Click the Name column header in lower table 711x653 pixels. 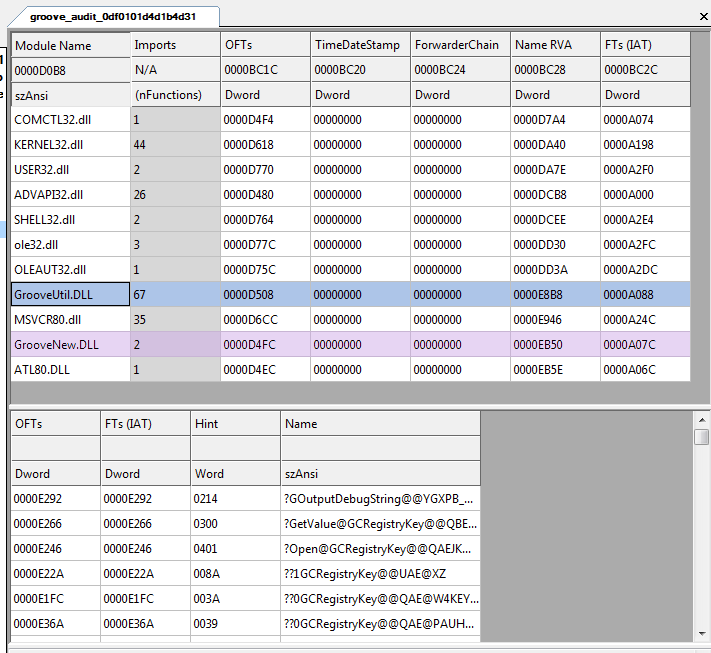(x=381, y=424)
